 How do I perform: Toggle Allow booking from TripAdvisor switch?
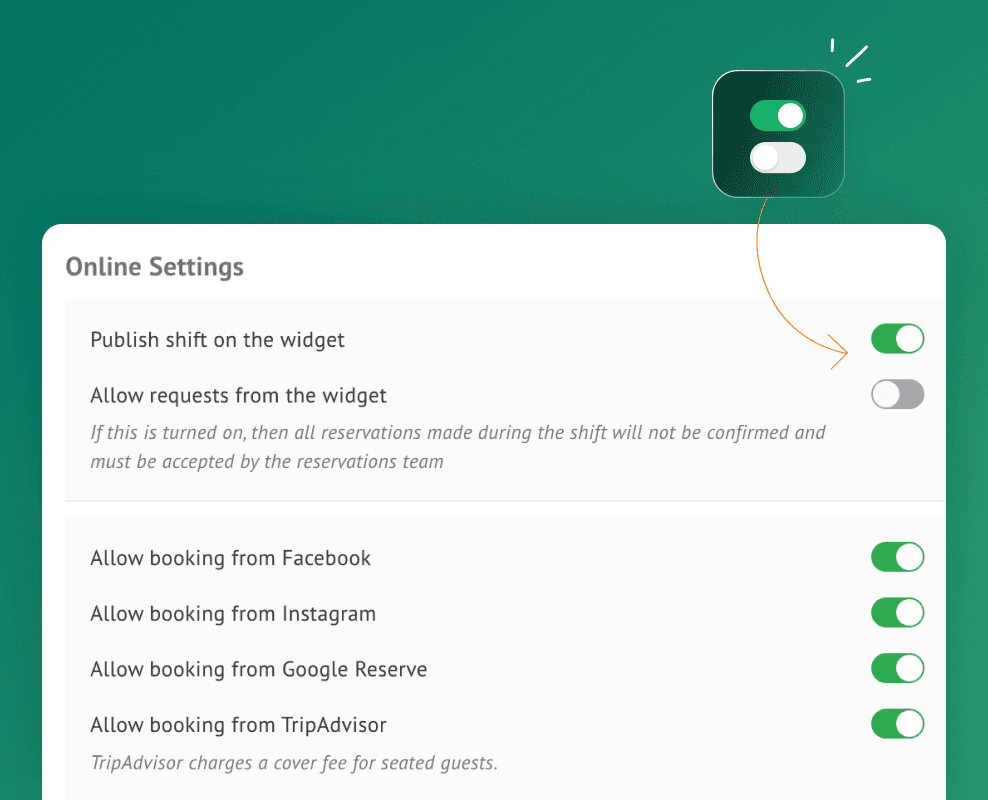click(897, 724)
